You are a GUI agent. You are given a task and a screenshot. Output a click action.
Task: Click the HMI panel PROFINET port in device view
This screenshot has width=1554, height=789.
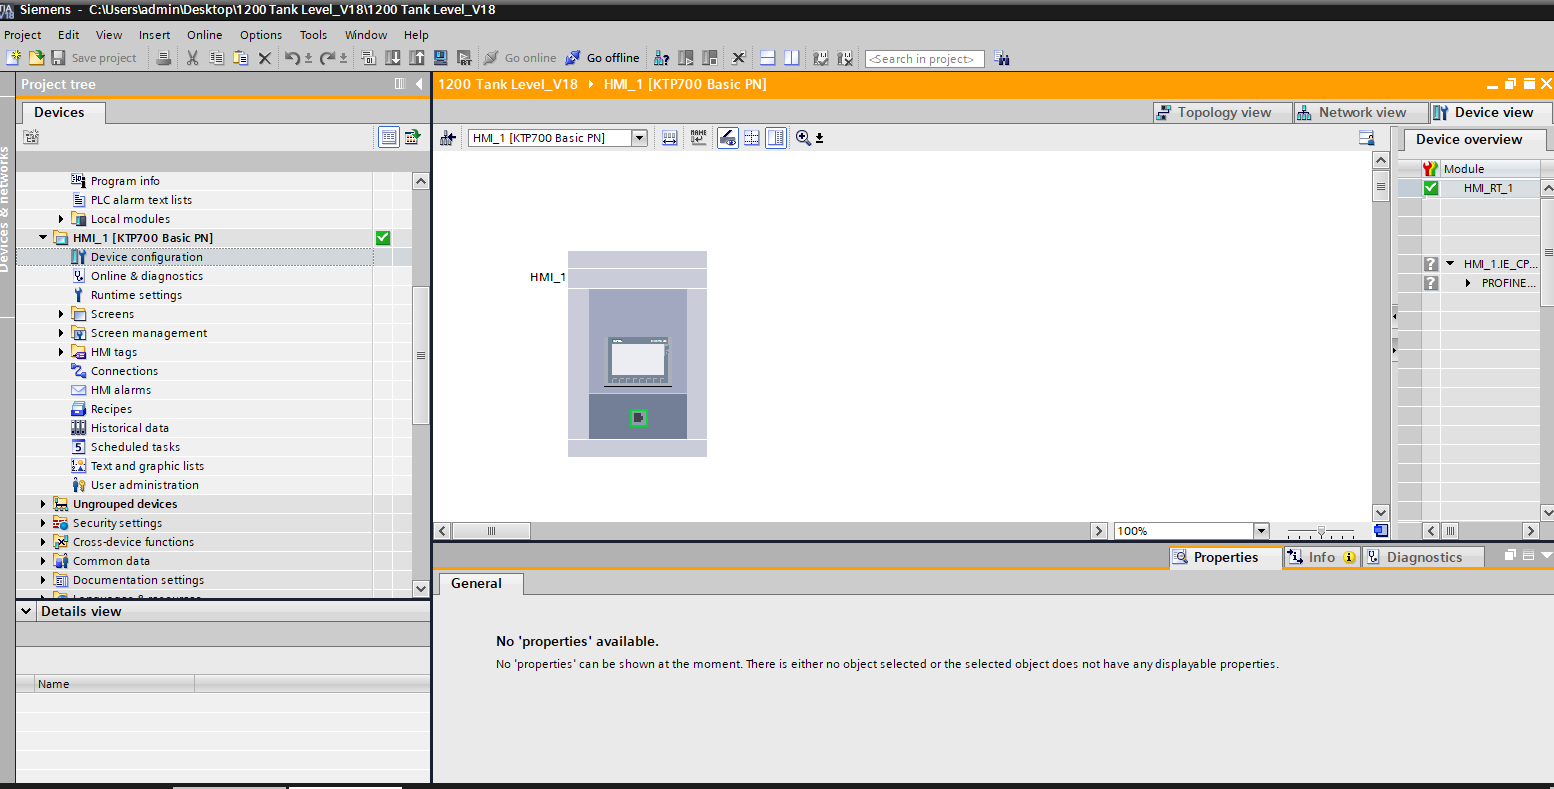pyautogui.click(x=638, y=418)
